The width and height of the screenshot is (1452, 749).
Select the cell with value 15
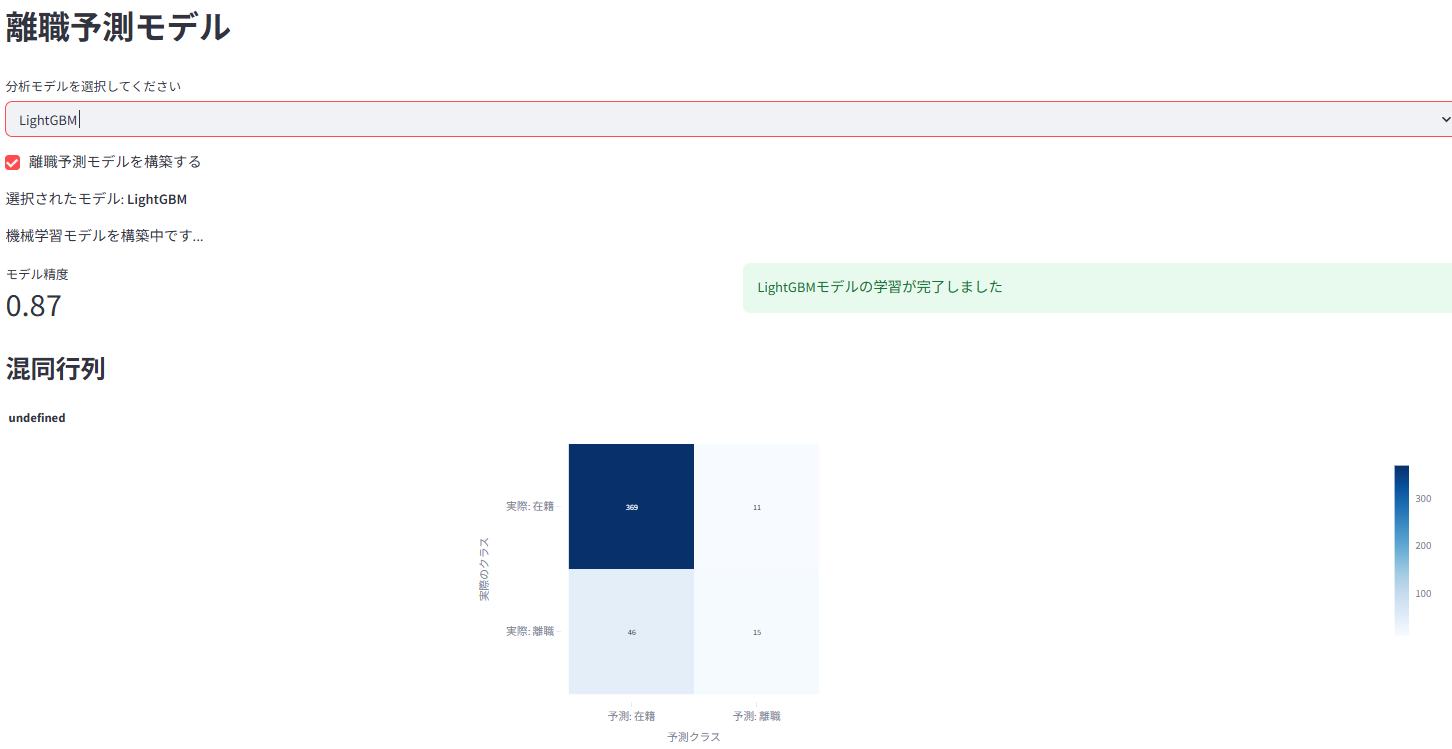[x=757, y=631]
